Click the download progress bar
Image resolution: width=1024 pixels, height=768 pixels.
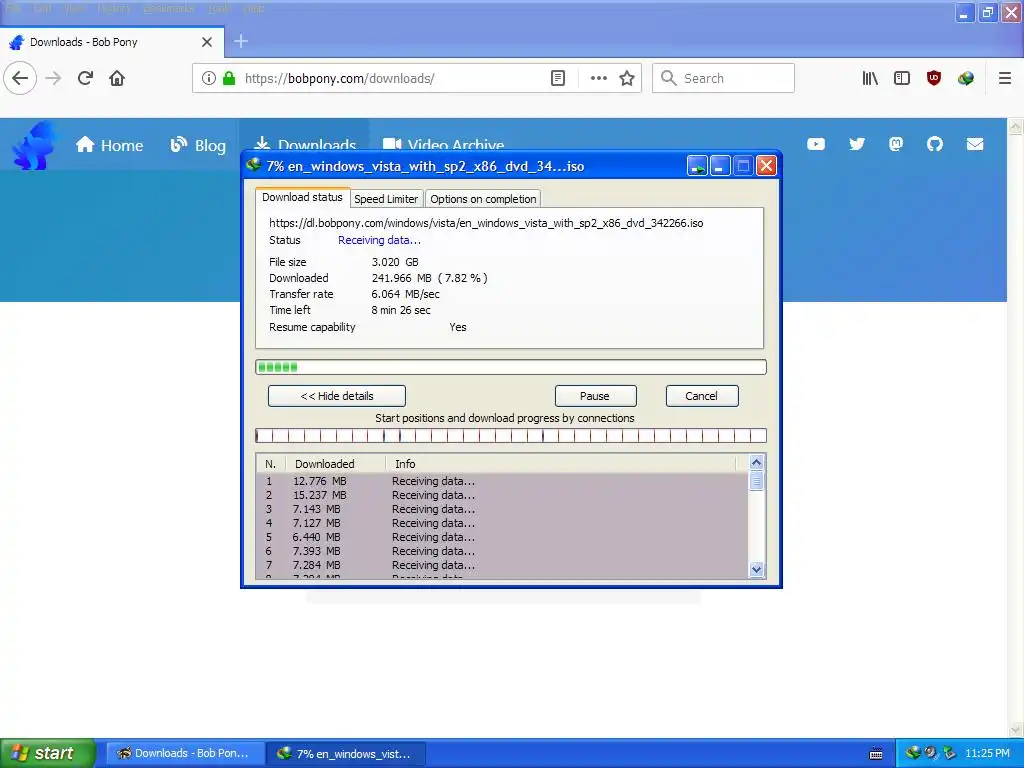pos(511,367)
